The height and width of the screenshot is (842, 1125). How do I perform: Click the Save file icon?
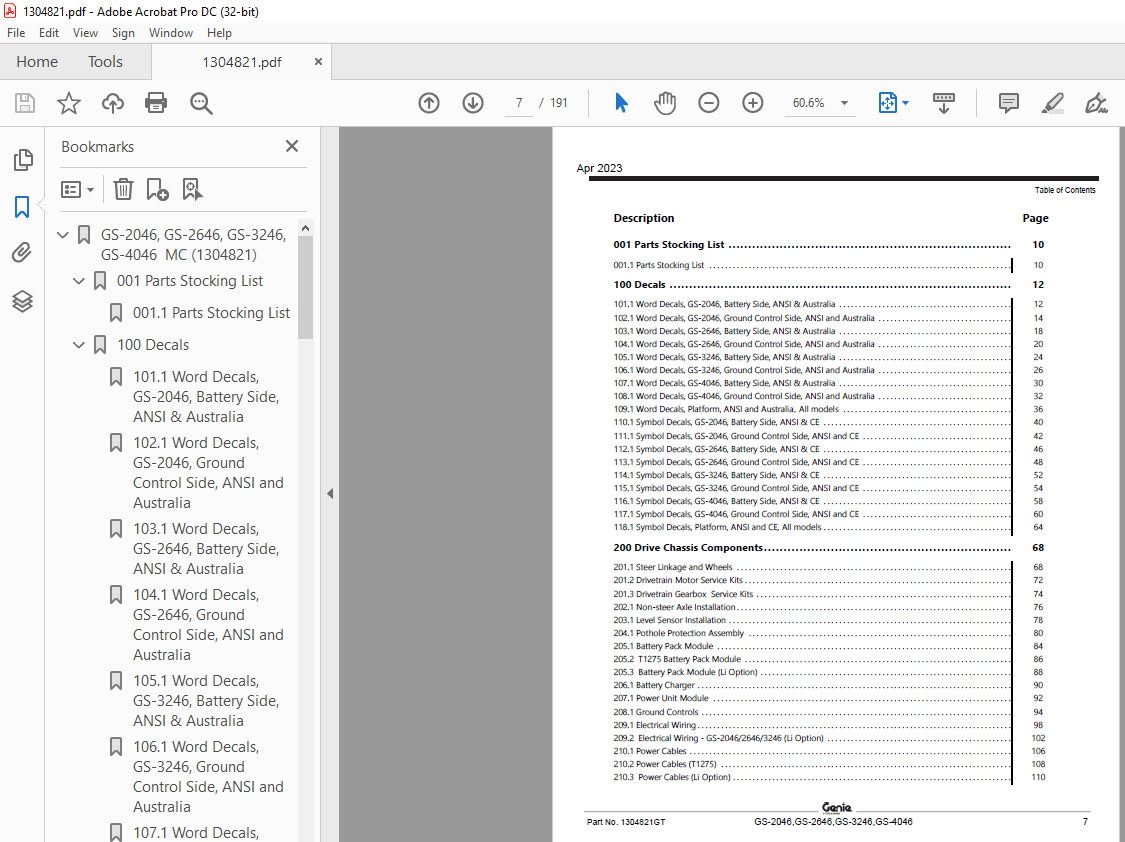(x=25, y=103)
